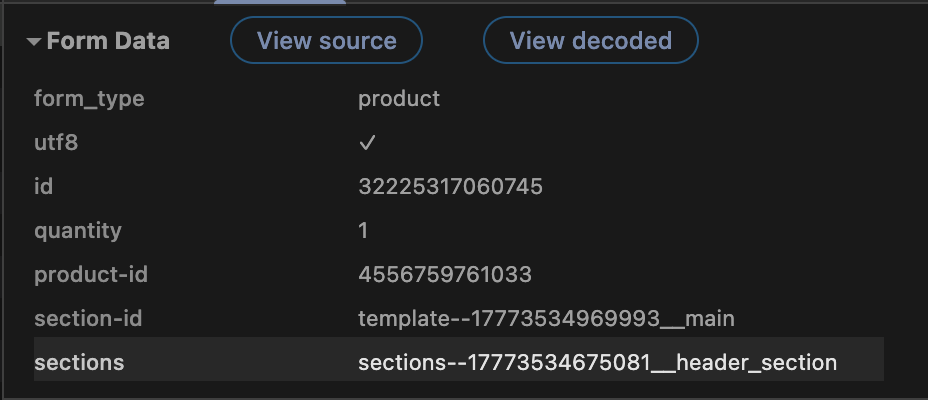This screenshot has width=928, height=400.
Task: Click the utf8 parameter name
Action: tap(56, 143)
